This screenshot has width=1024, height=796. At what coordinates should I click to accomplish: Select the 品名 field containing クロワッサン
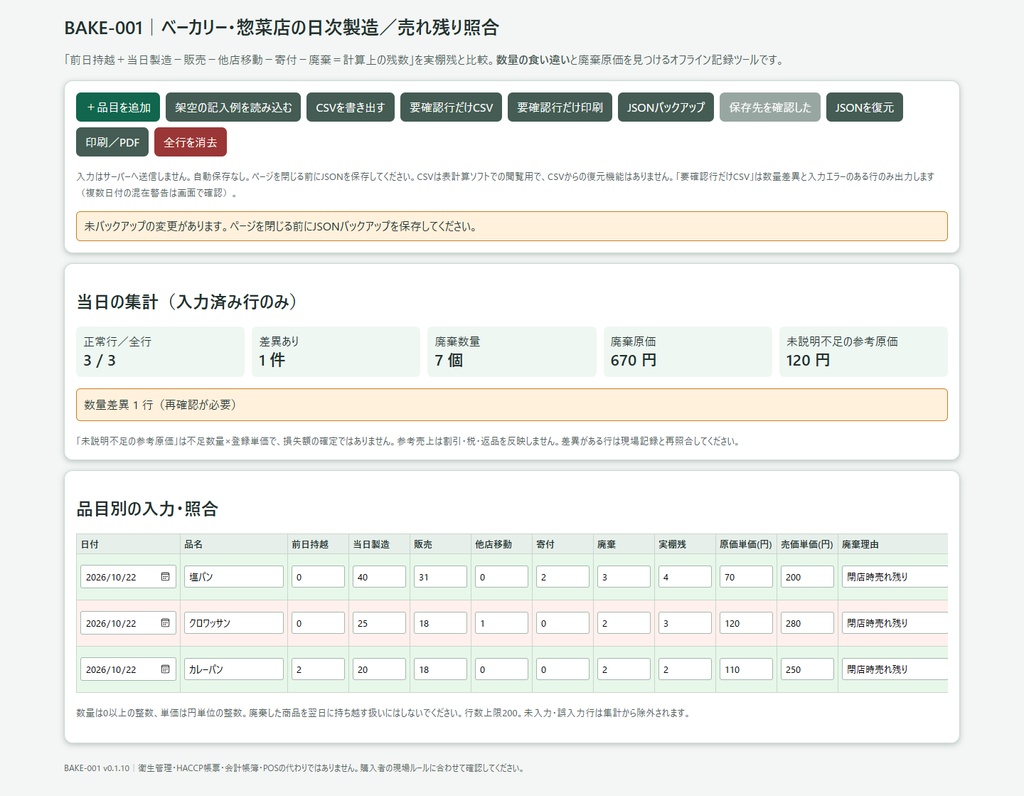click(234, 623)
